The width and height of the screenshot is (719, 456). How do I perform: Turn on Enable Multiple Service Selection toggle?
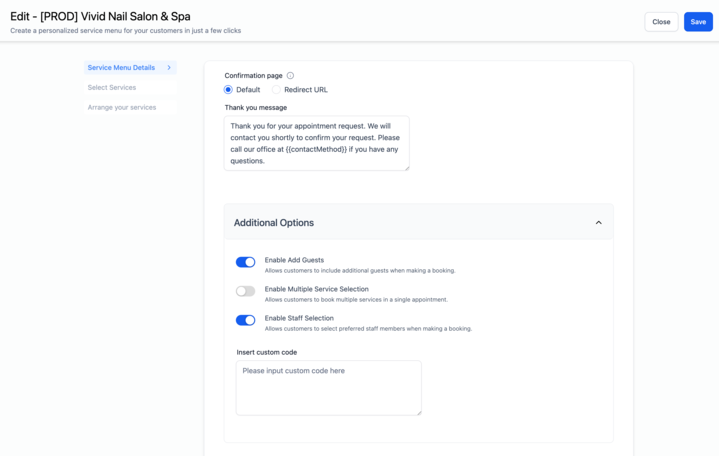245,291
